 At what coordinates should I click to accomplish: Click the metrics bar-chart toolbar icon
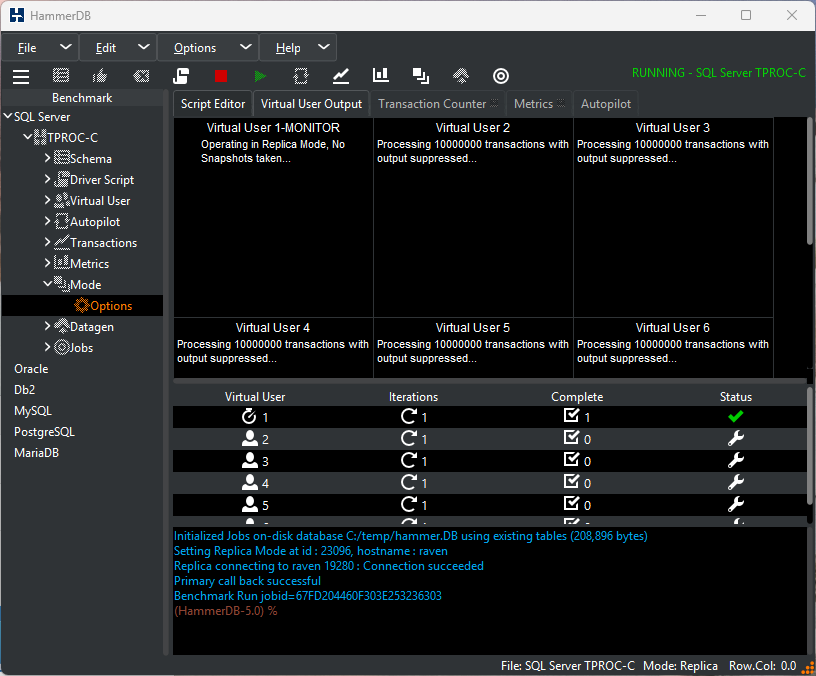[381, 75]
